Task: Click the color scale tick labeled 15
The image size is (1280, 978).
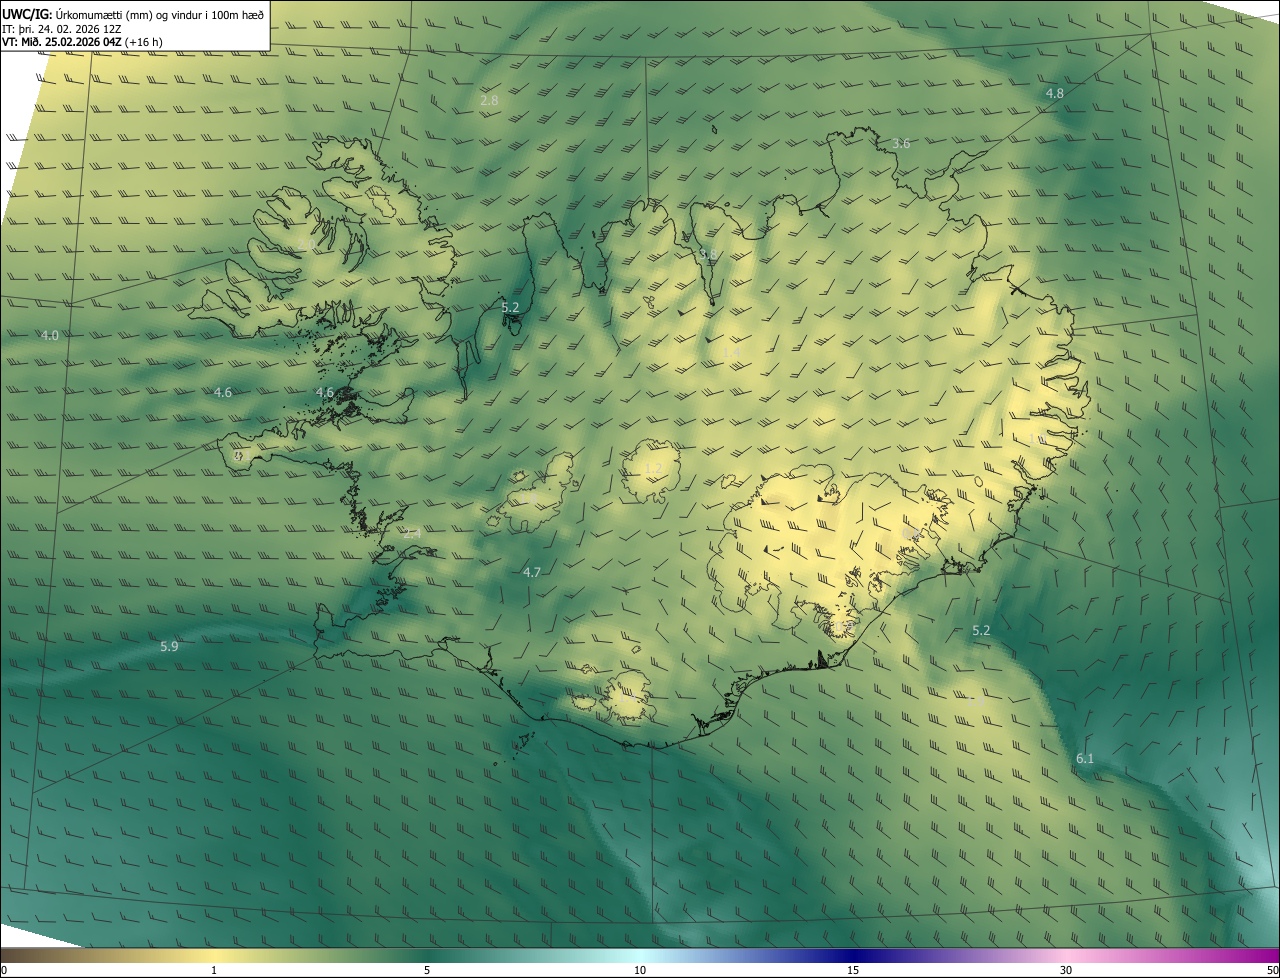Action: tap(853, 970)
